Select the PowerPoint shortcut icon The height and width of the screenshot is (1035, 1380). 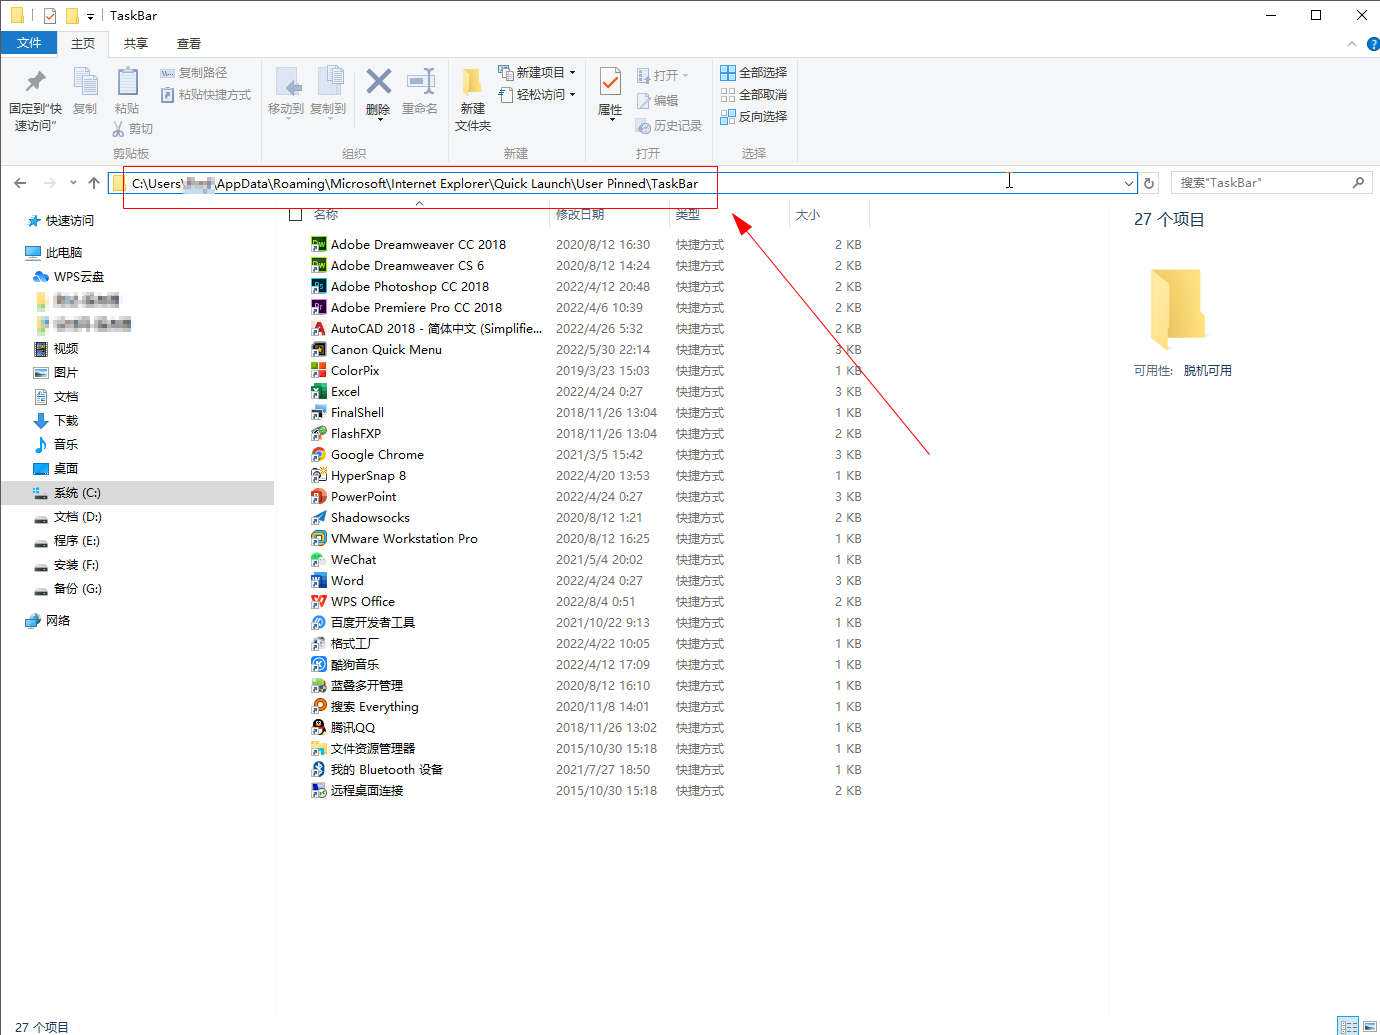tap(319, 497)
